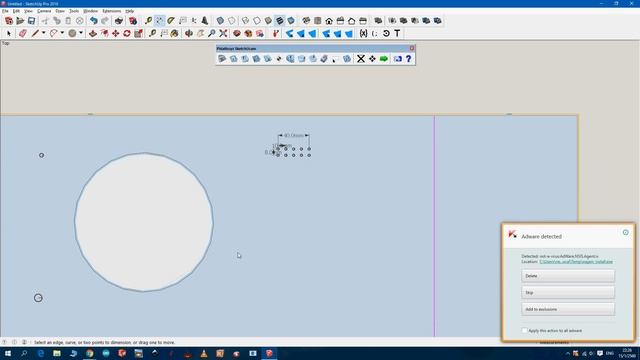
Task: Choose the Line pencil tool
Action: click(35, 33)
